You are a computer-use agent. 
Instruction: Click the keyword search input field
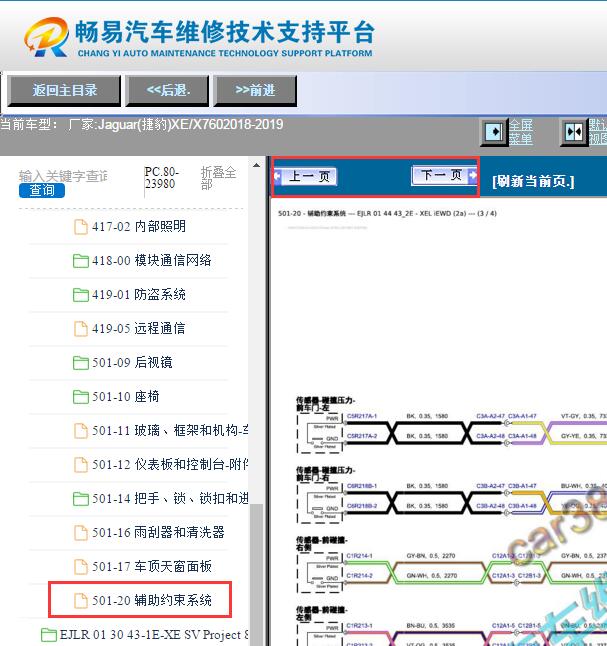tap(63, 176)
